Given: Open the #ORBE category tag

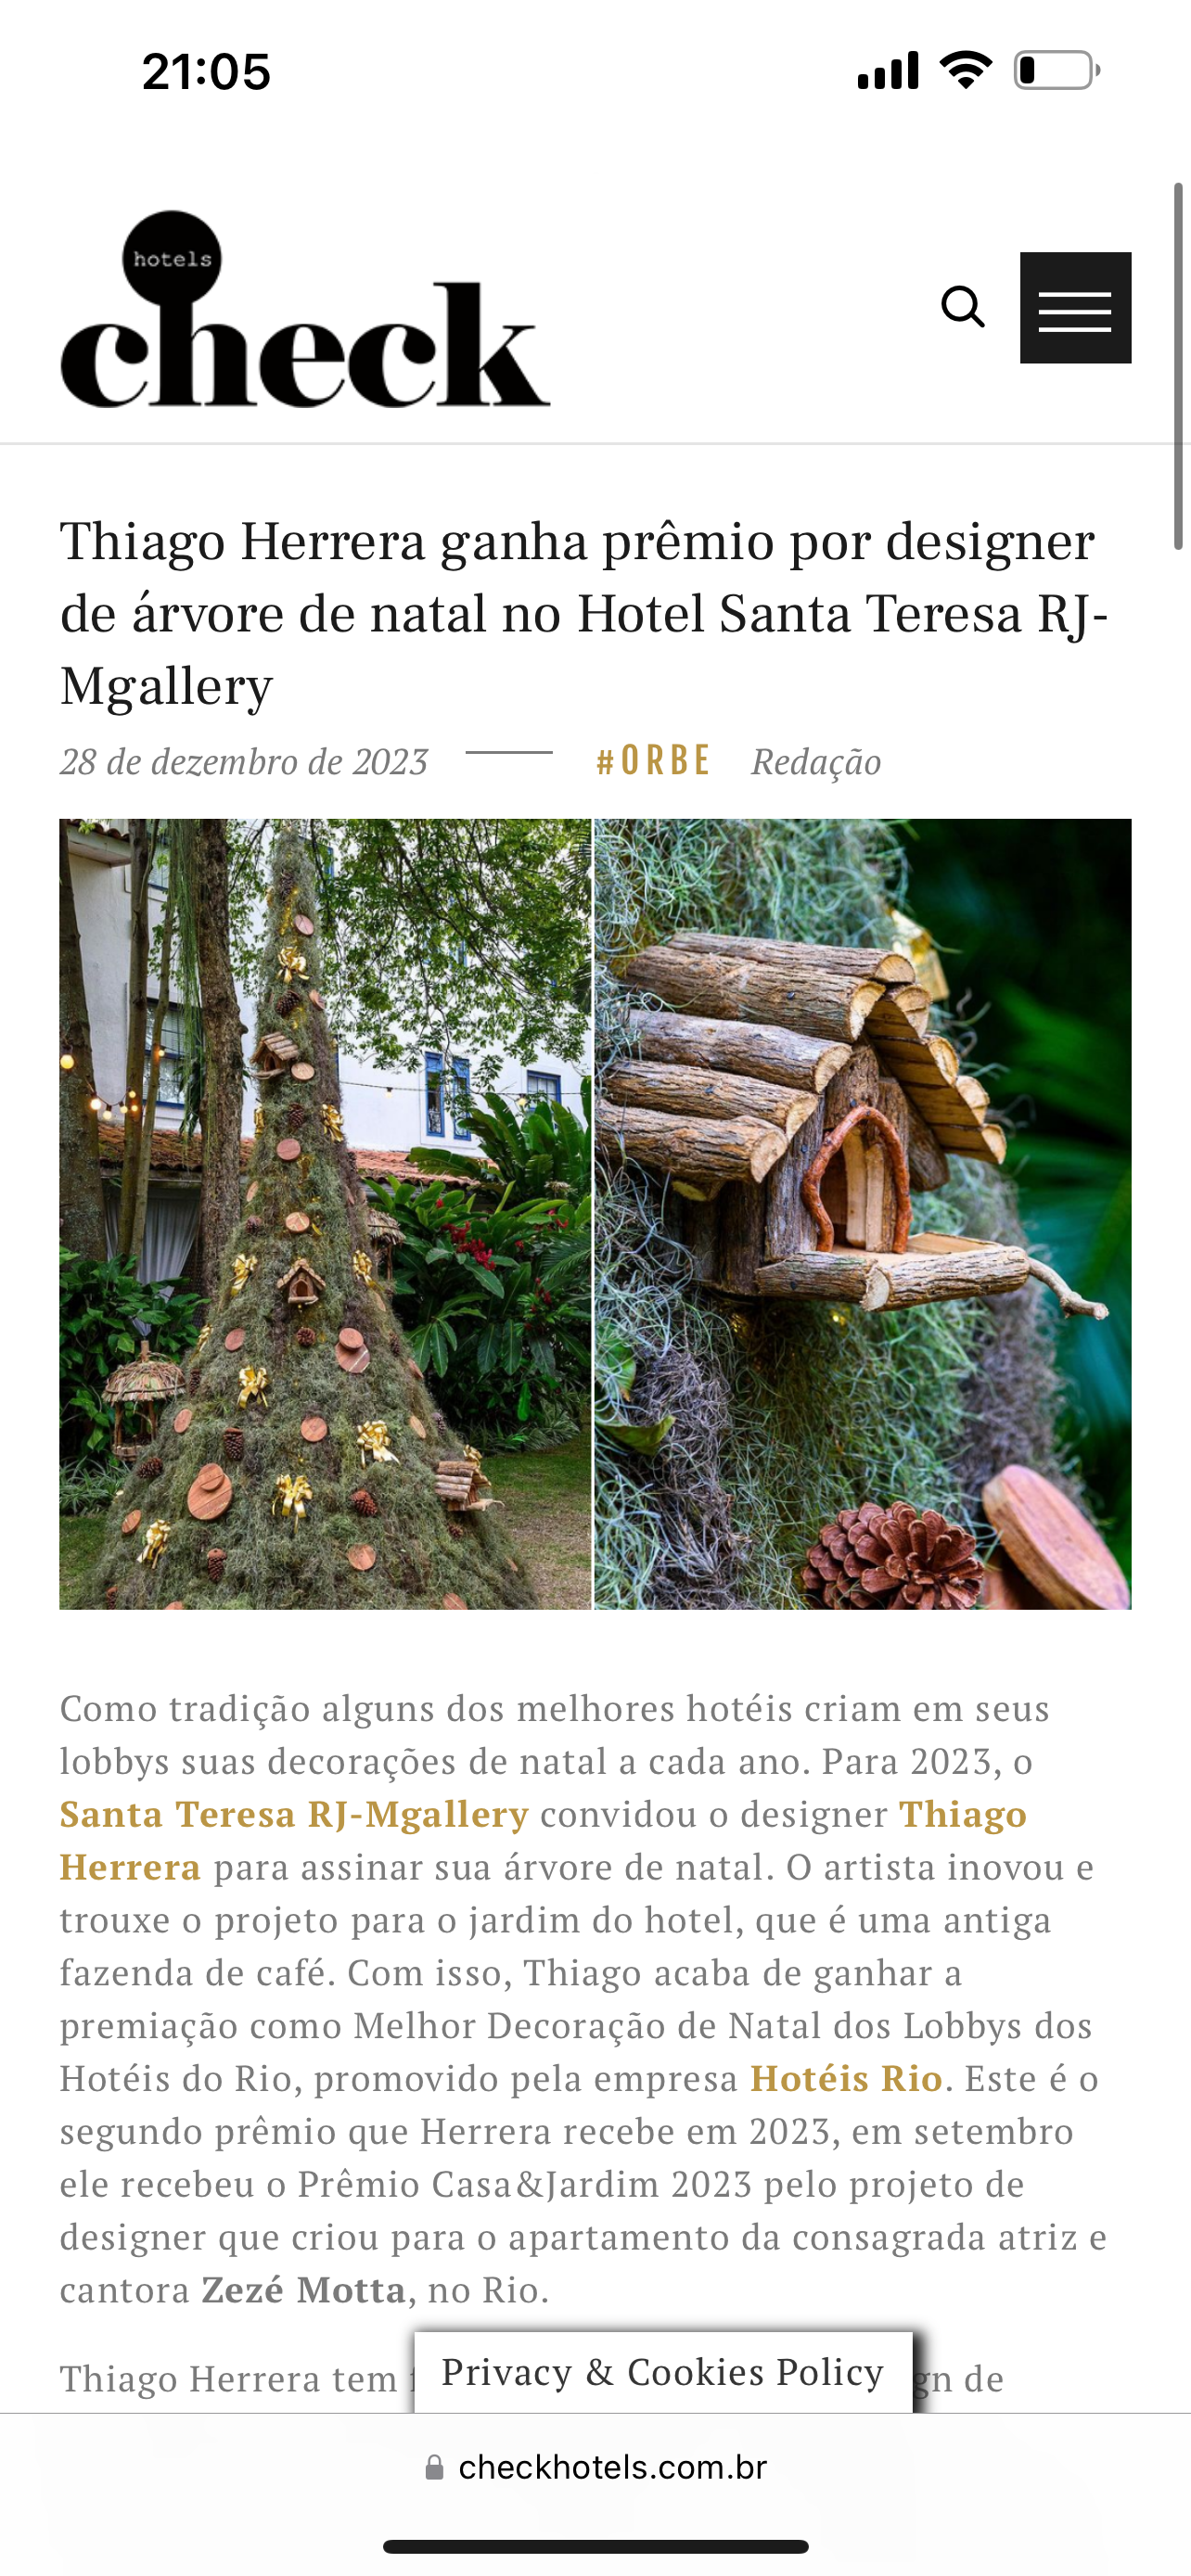Looking at the screenshot, I should pyautogui.click(x=653, y=761).
